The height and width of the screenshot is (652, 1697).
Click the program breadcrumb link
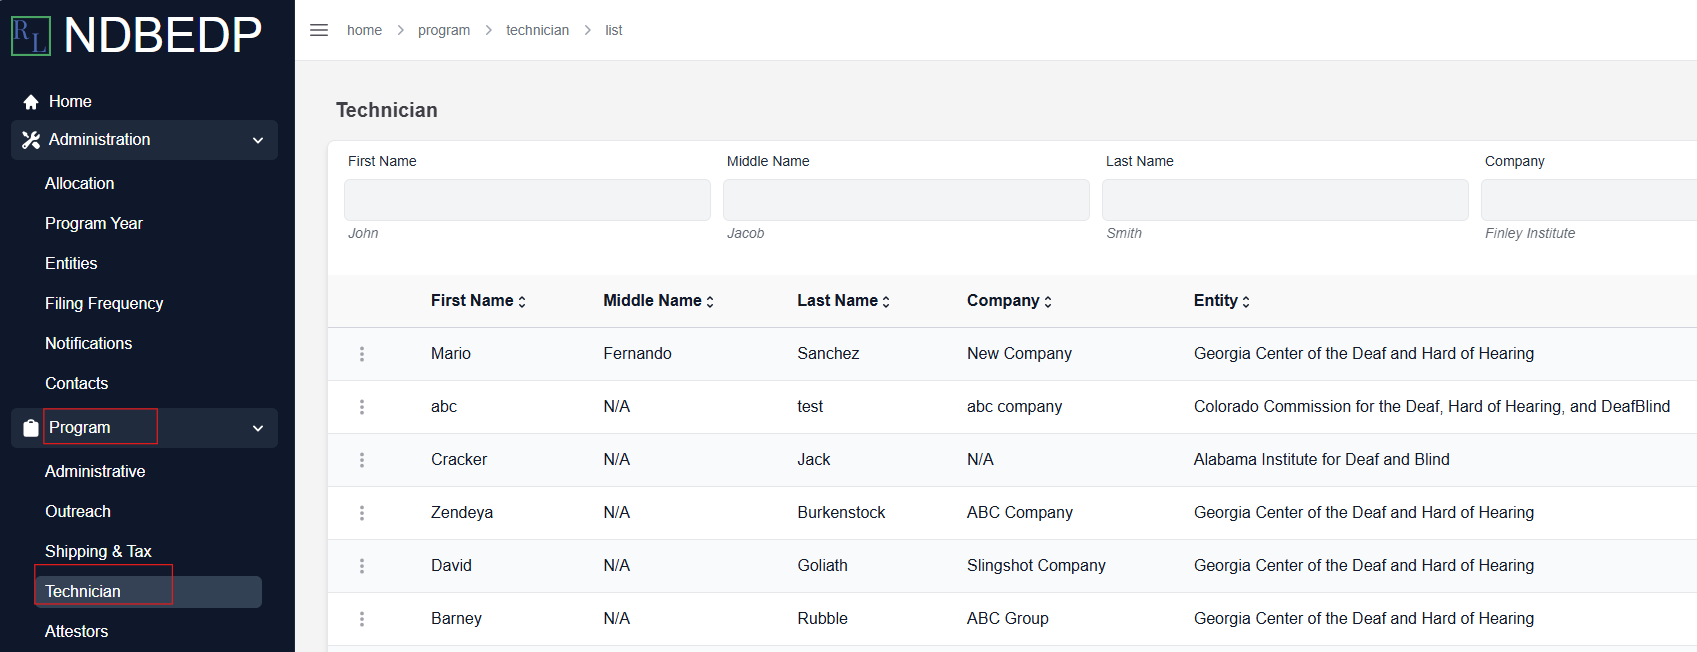click(444, 30)
